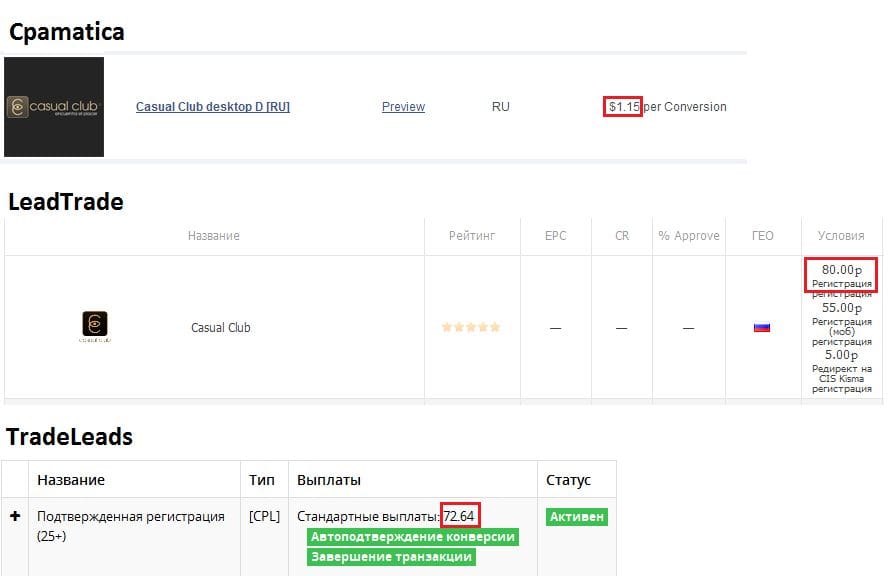Click the Рейтинг column header
The width and height of the screenshot is (888, 576).
[x=472, y=236]
